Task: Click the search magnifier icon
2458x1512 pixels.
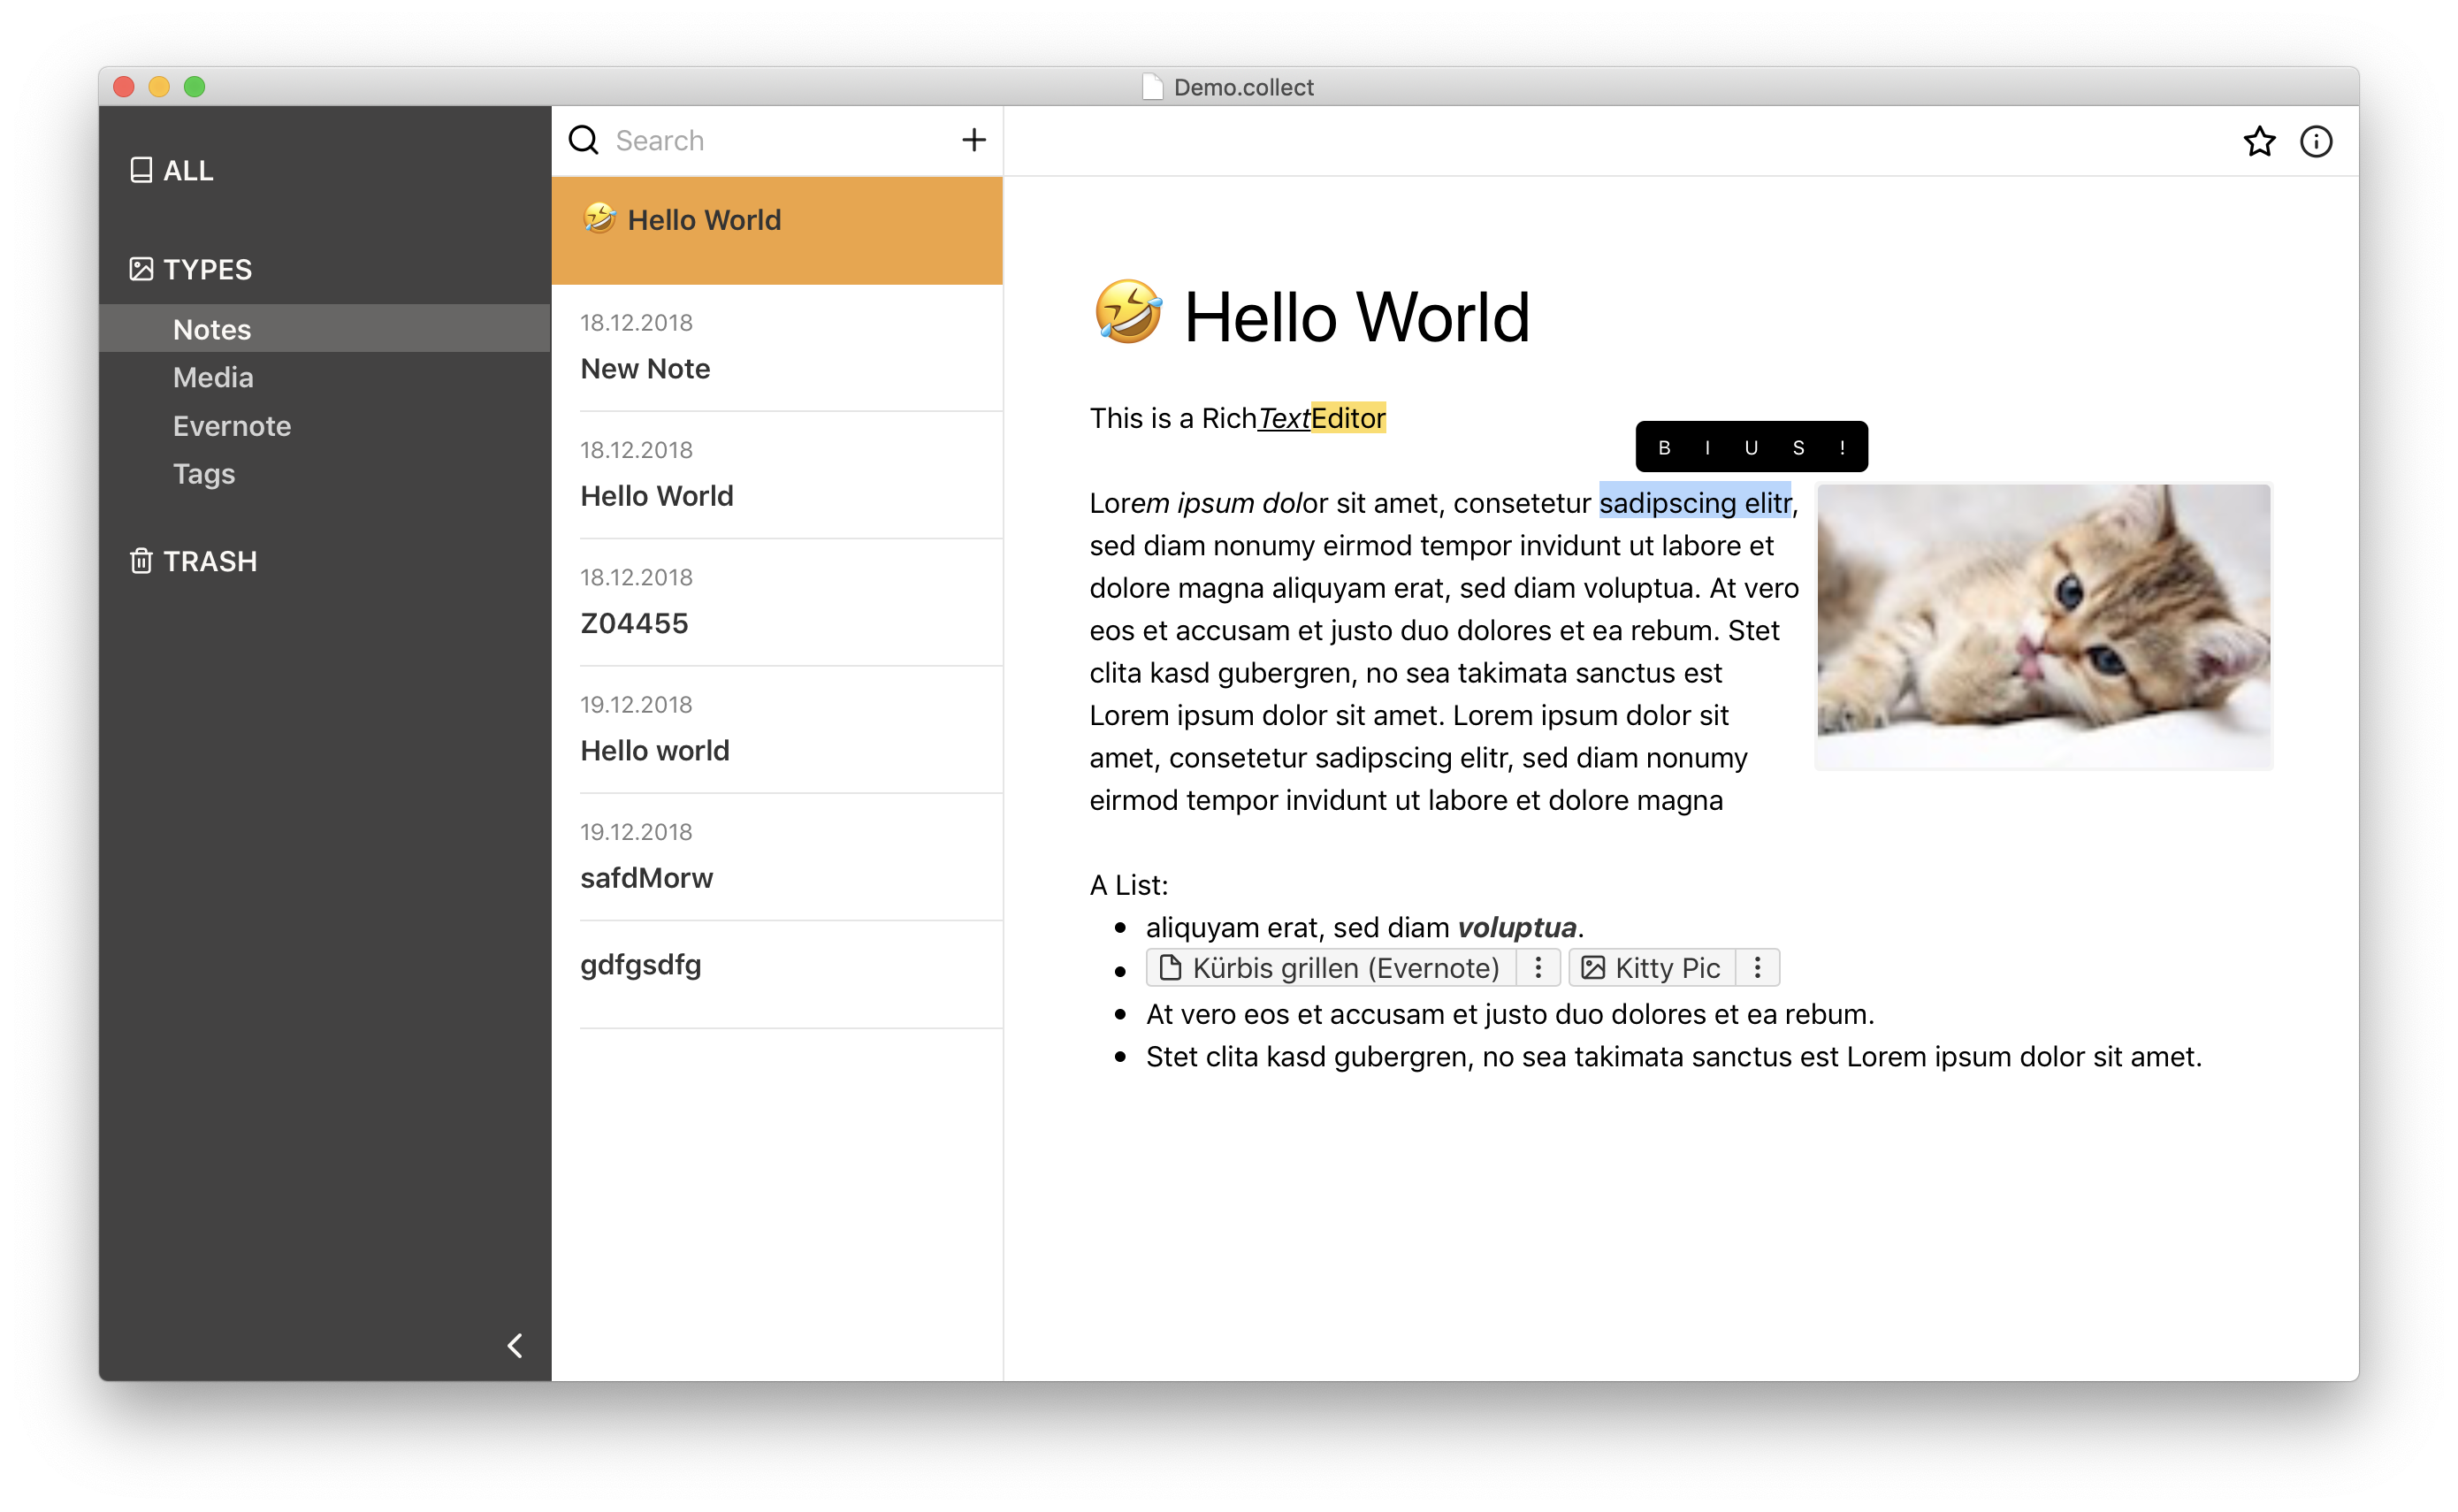Action: [x=584, y=140]
